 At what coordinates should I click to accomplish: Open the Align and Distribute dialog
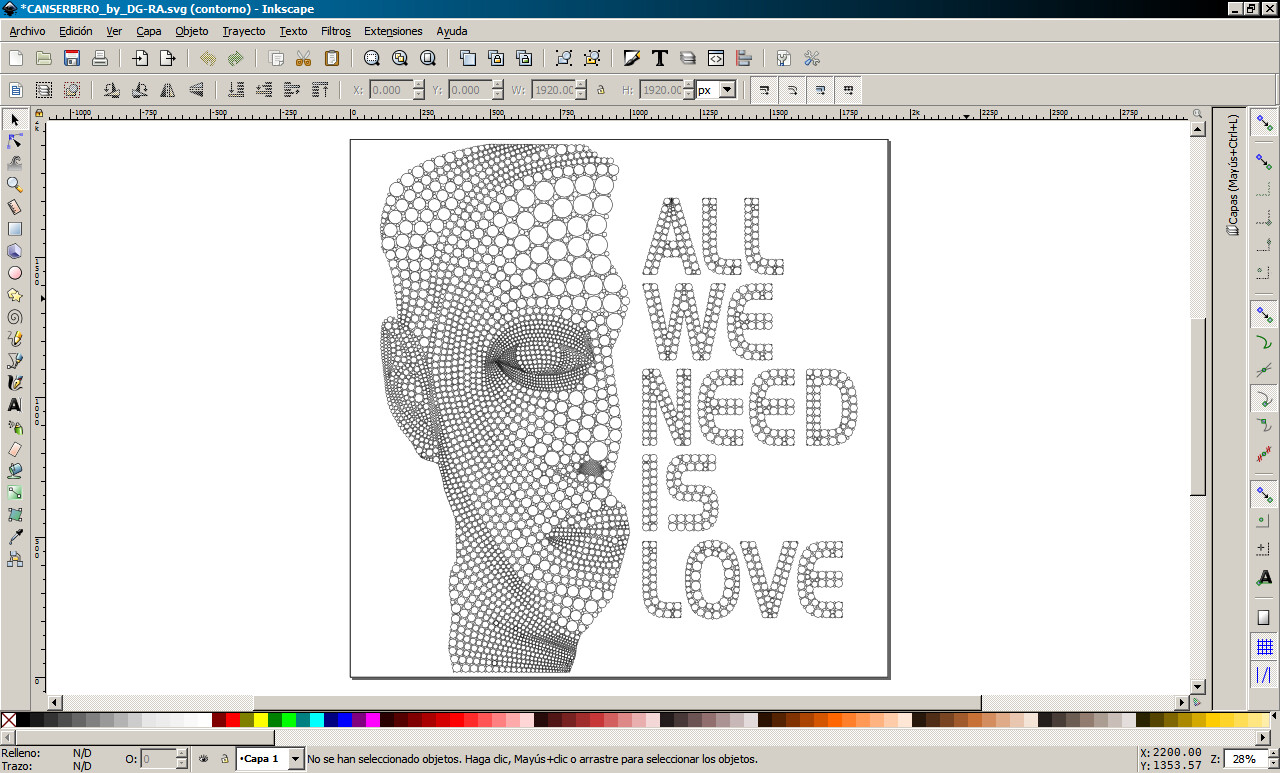[x=743, y=58]
